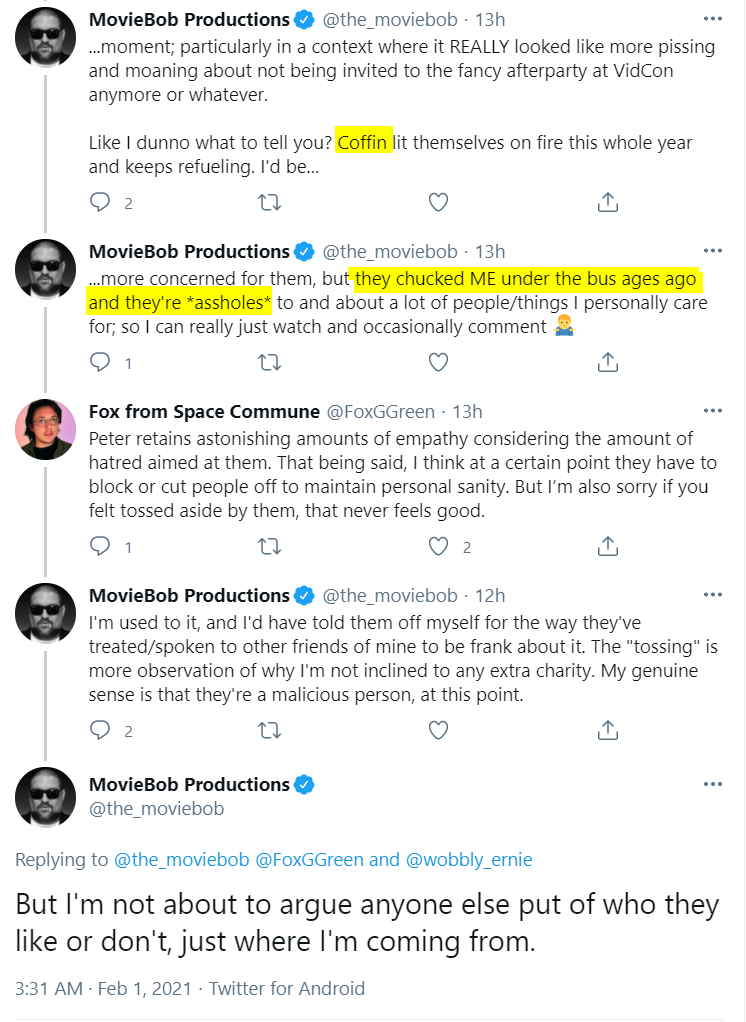Open the @FoxGGreen link in Replying to
The image size is (746, 1022).
(309, 860)
